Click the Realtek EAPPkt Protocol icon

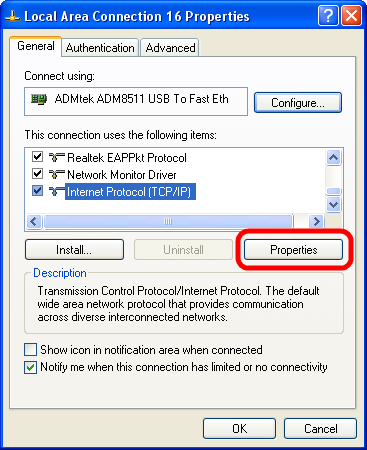click(x=57, y=157)
